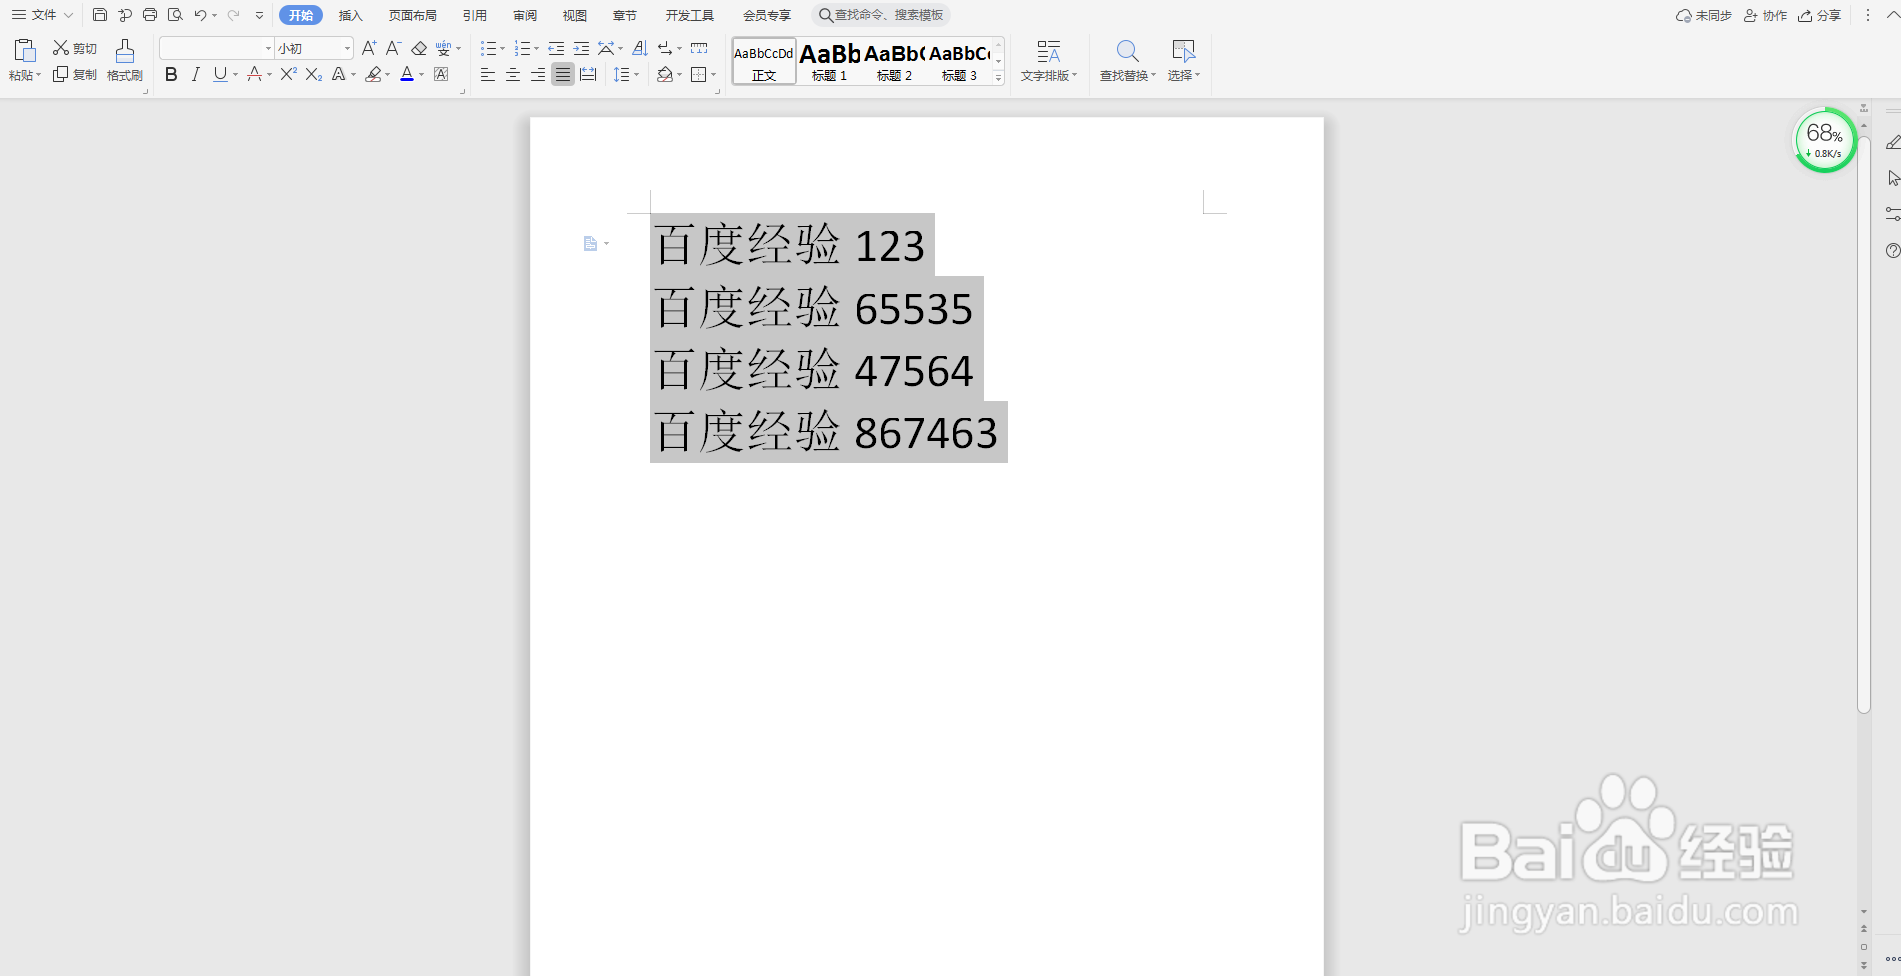Viewport: 1901px width, 976px height.
Task: Toggle Strikethrough on selected text
Action: pos(254,74)
